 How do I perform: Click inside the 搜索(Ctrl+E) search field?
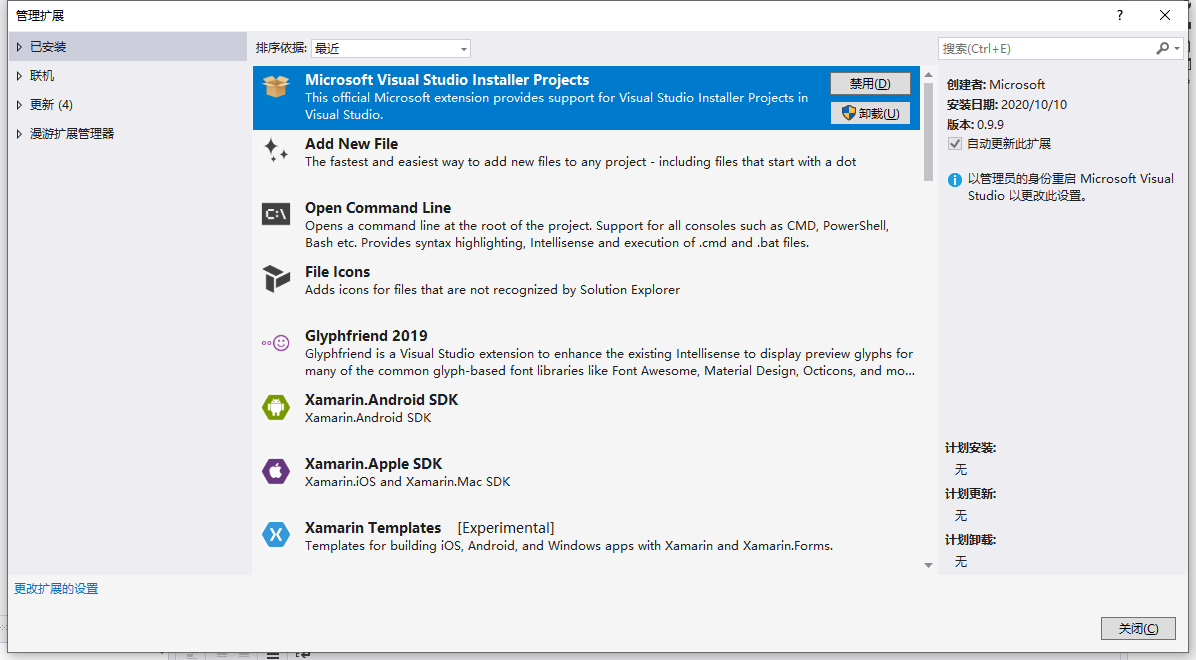(1040, 47)
